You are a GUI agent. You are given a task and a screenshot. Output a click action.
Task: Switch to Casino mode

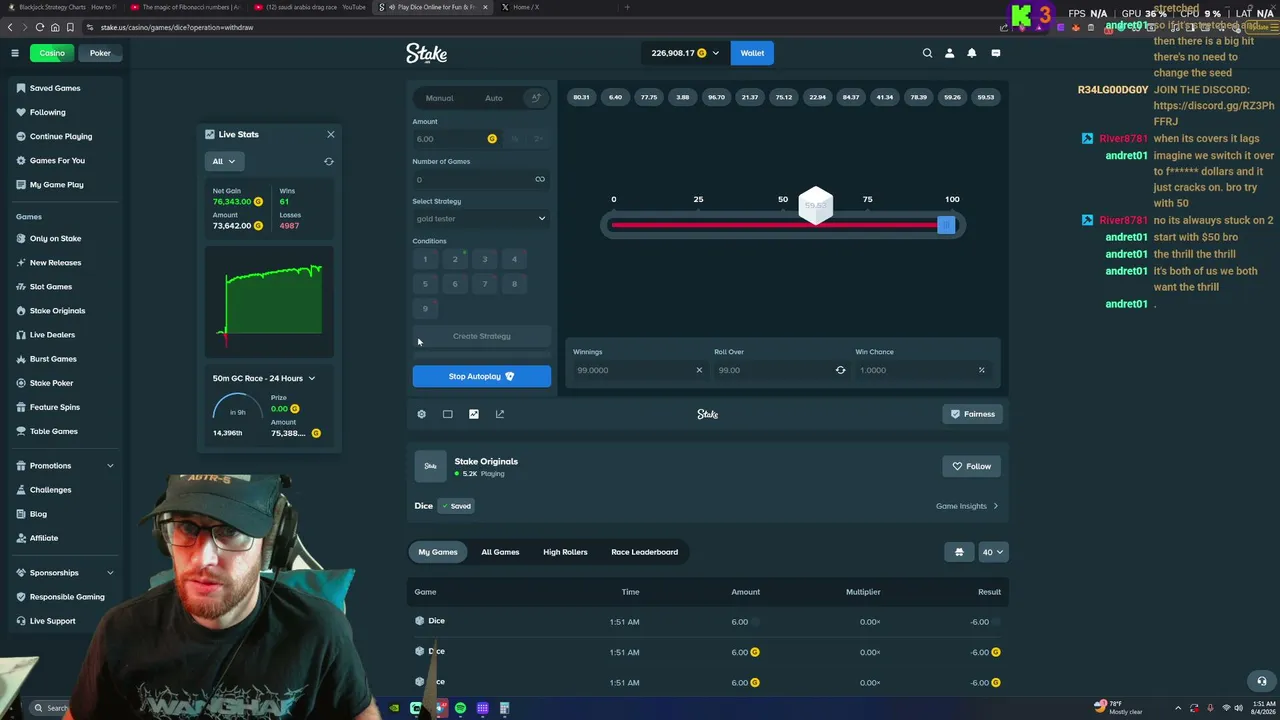pyautogui.click(x=52, y=53)
